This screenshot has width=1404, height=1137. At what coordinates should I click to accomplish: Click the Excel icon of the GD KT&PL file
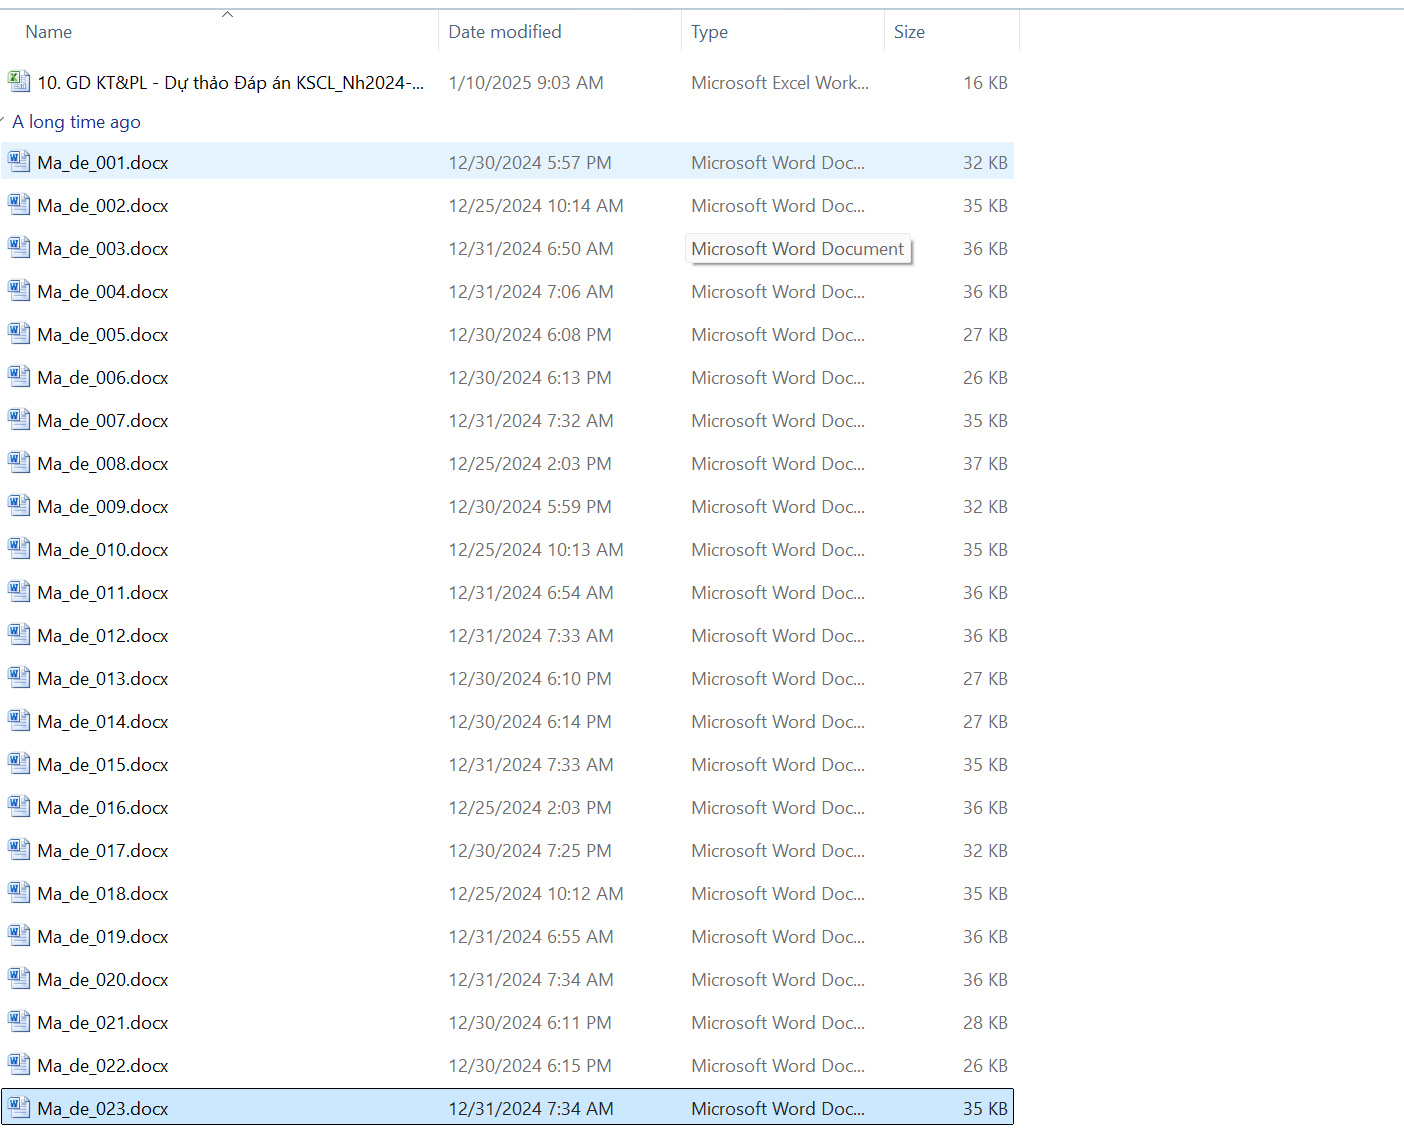[18, 82]
